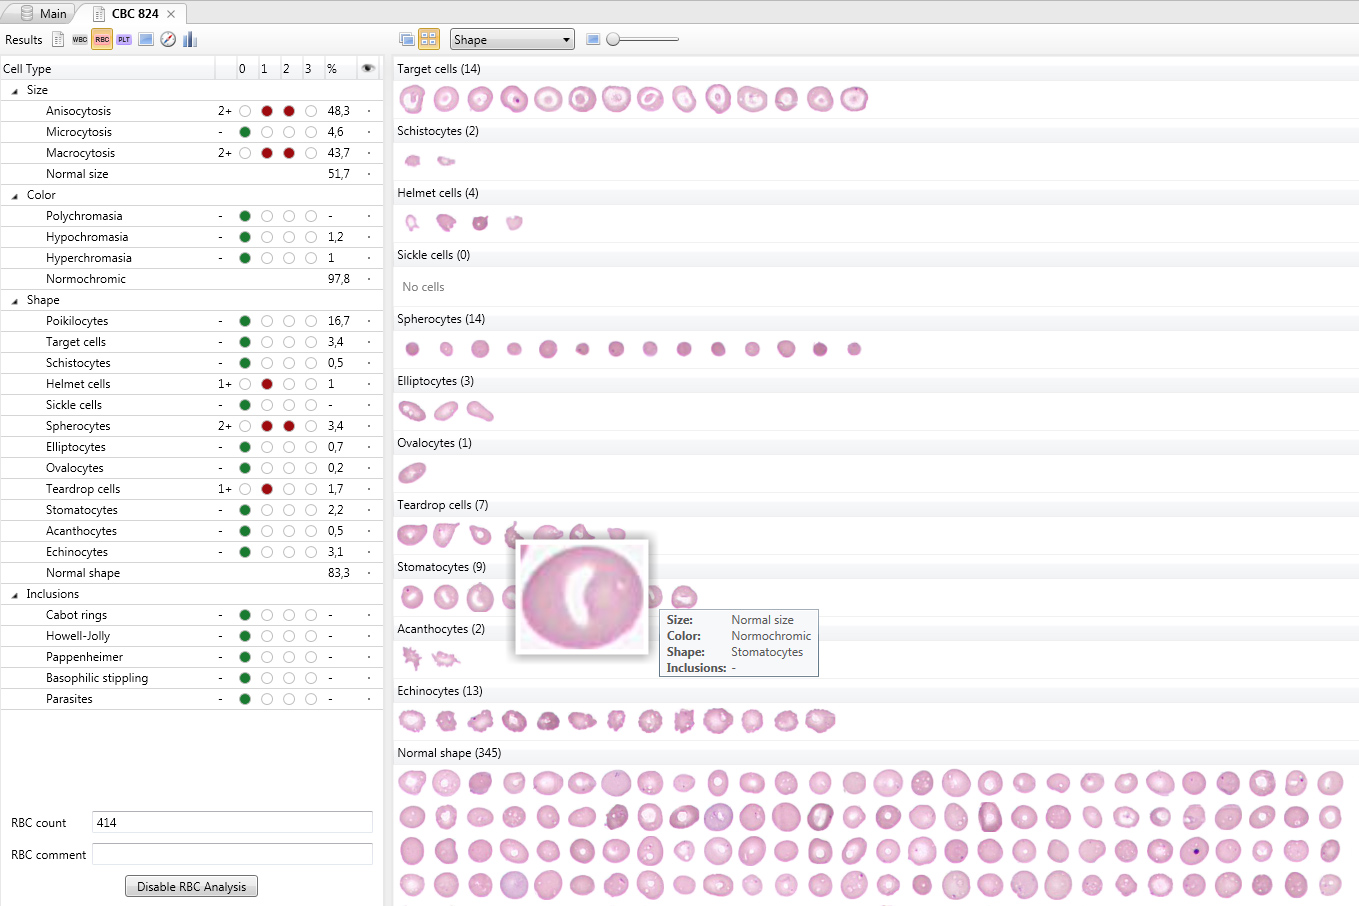This screenshot has height=906, width=1359.
Task: Set Teardrop cells grade to 2
Action: 289,489
